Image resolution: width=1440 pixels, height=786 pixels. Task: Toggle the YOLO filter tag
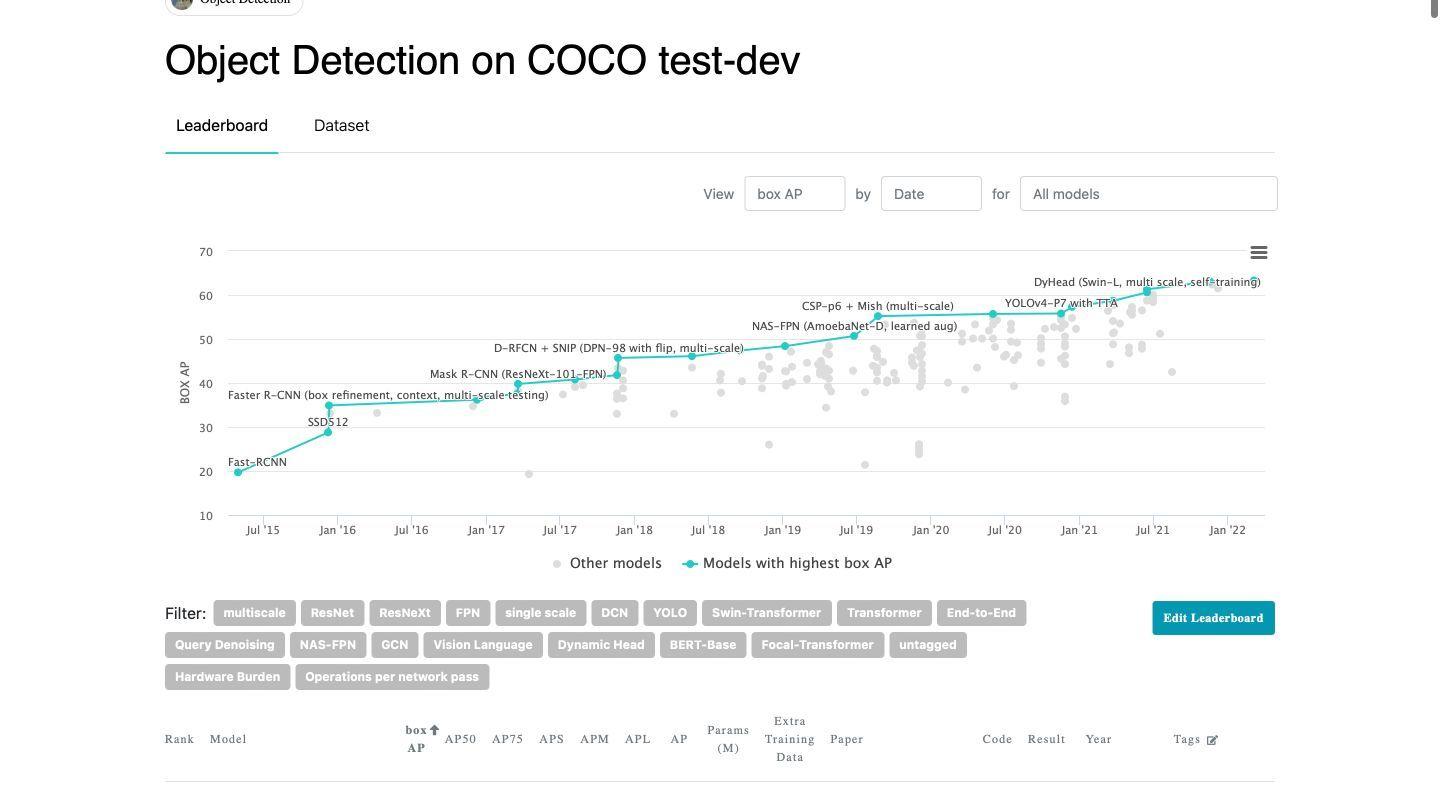670,613
